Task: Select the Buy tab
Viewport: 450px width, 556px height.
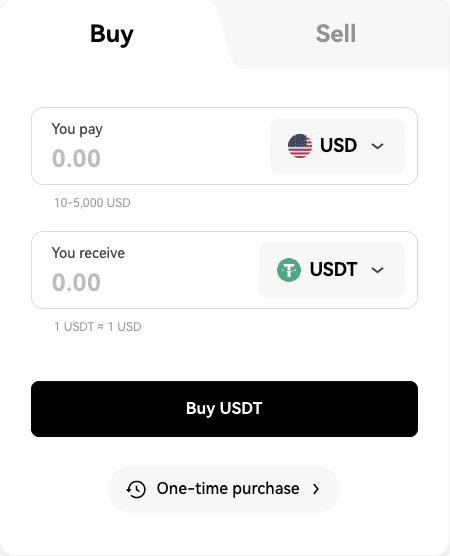Action: pyautogui.click(x=112, y=34)
